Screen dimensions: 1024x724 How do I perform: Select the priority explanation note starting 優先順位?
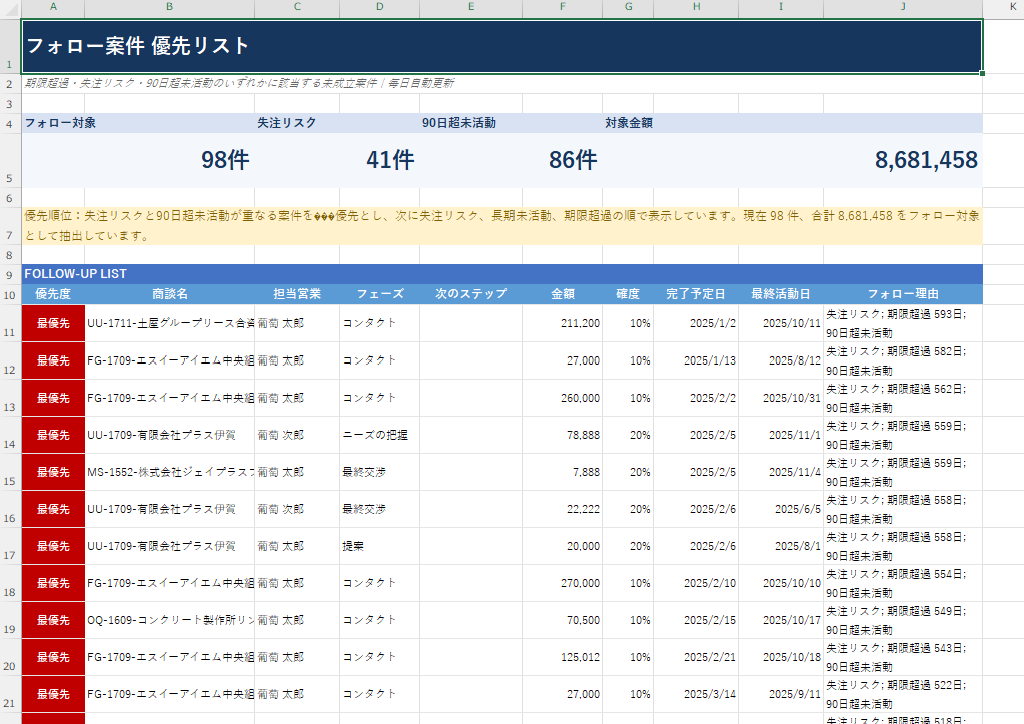[x=502, y=226]
